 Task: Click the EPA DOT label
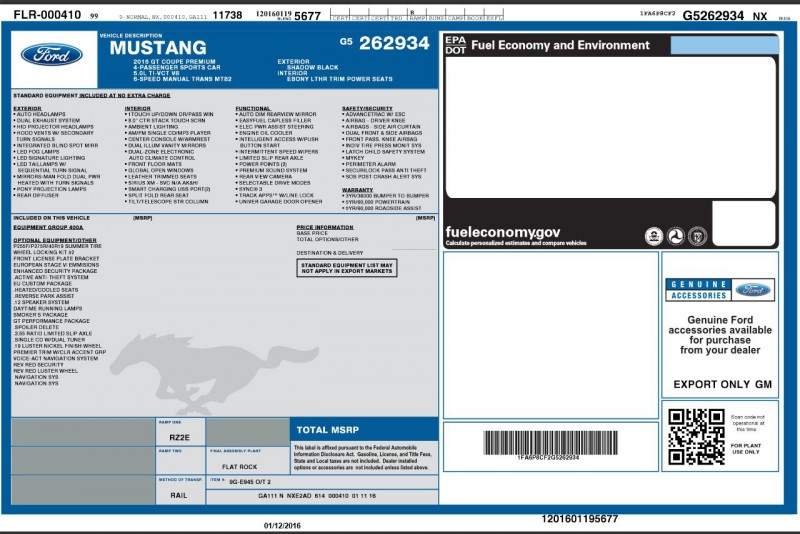tap(456, 45)
